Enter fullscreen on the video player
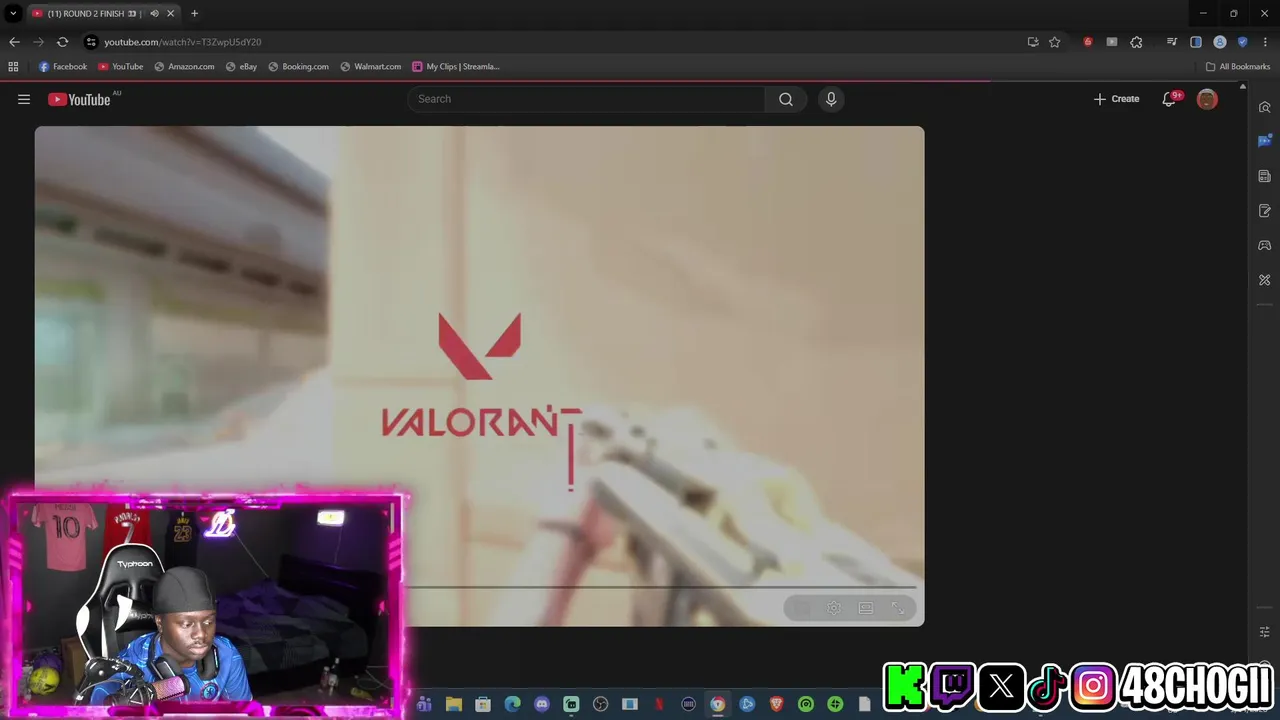 click(x=898, y=608)
